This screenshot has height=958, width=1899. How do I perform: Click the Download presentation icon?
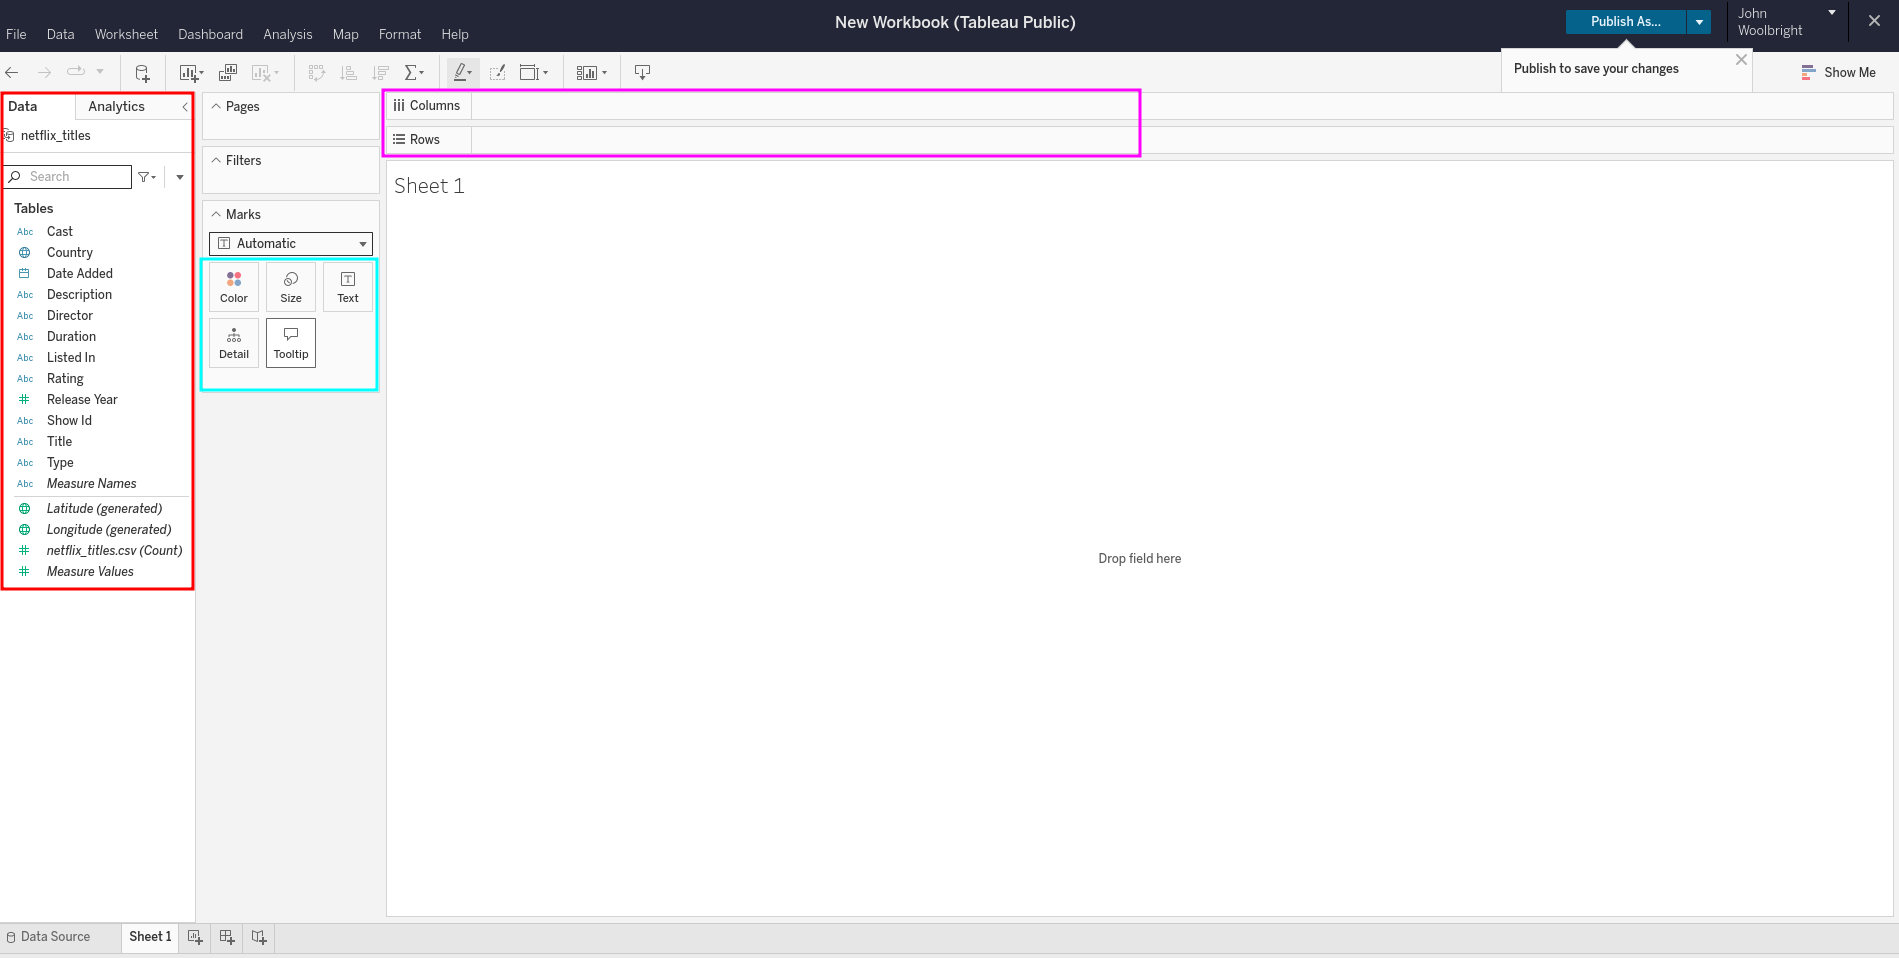coord(643,72)
